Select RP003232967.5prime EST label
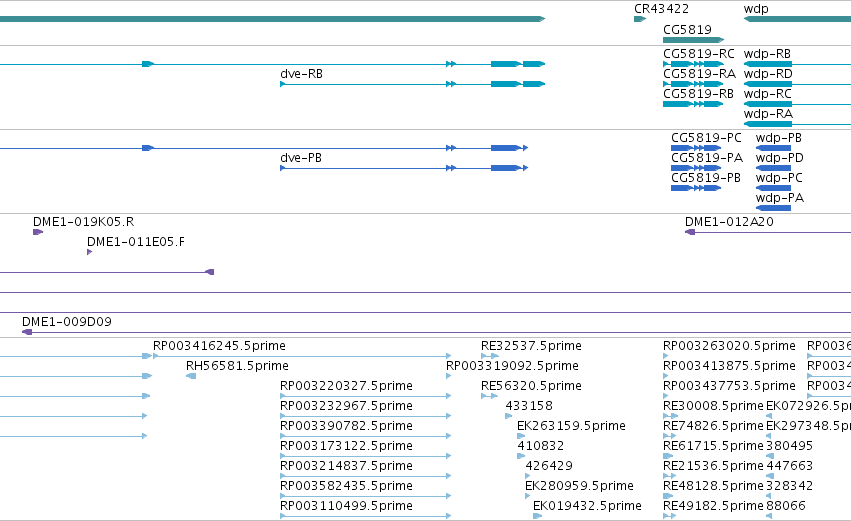The width and height of the screenshot is (851, 521). pos(346,406)
